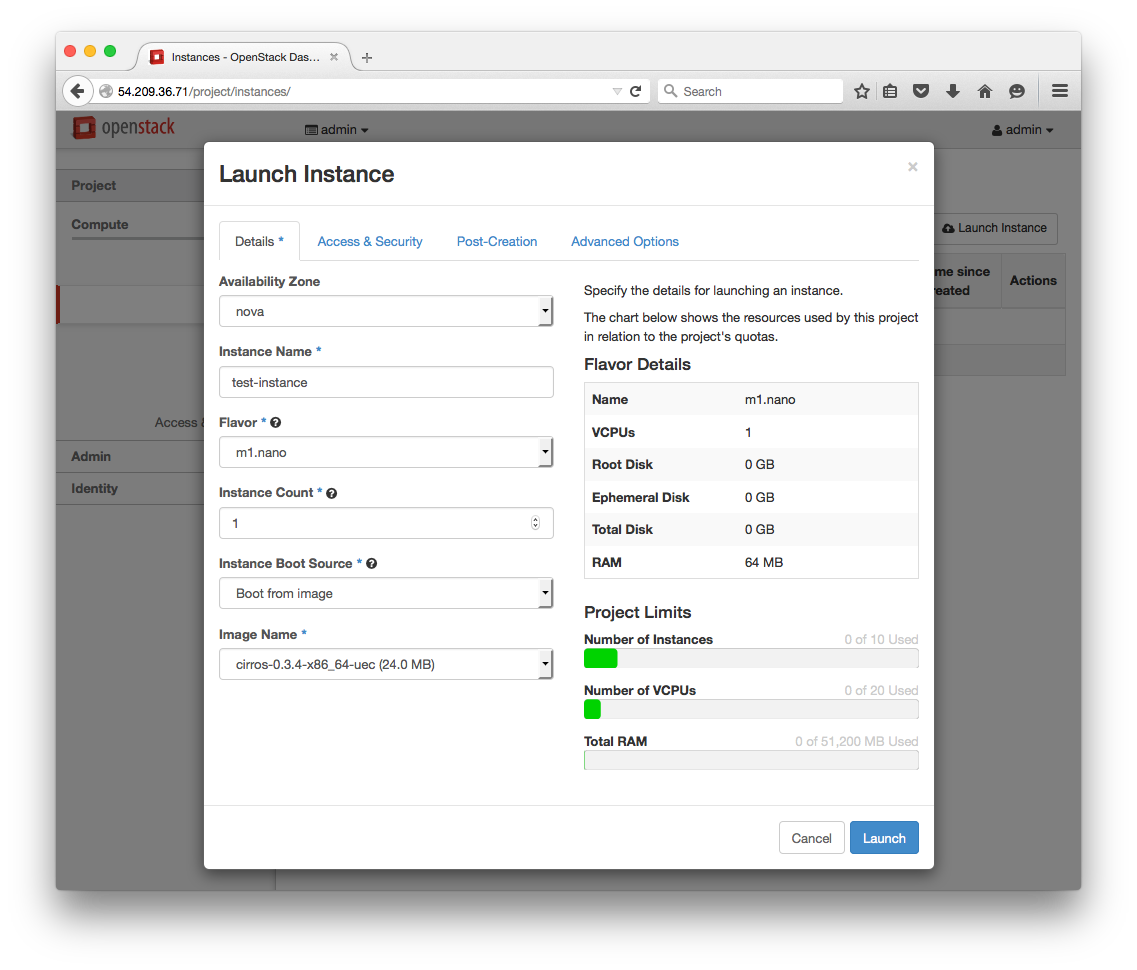Switch to Access & Security tab
Image resolution: width=1137 pixels, height=970 pixels.
[370, 242]
